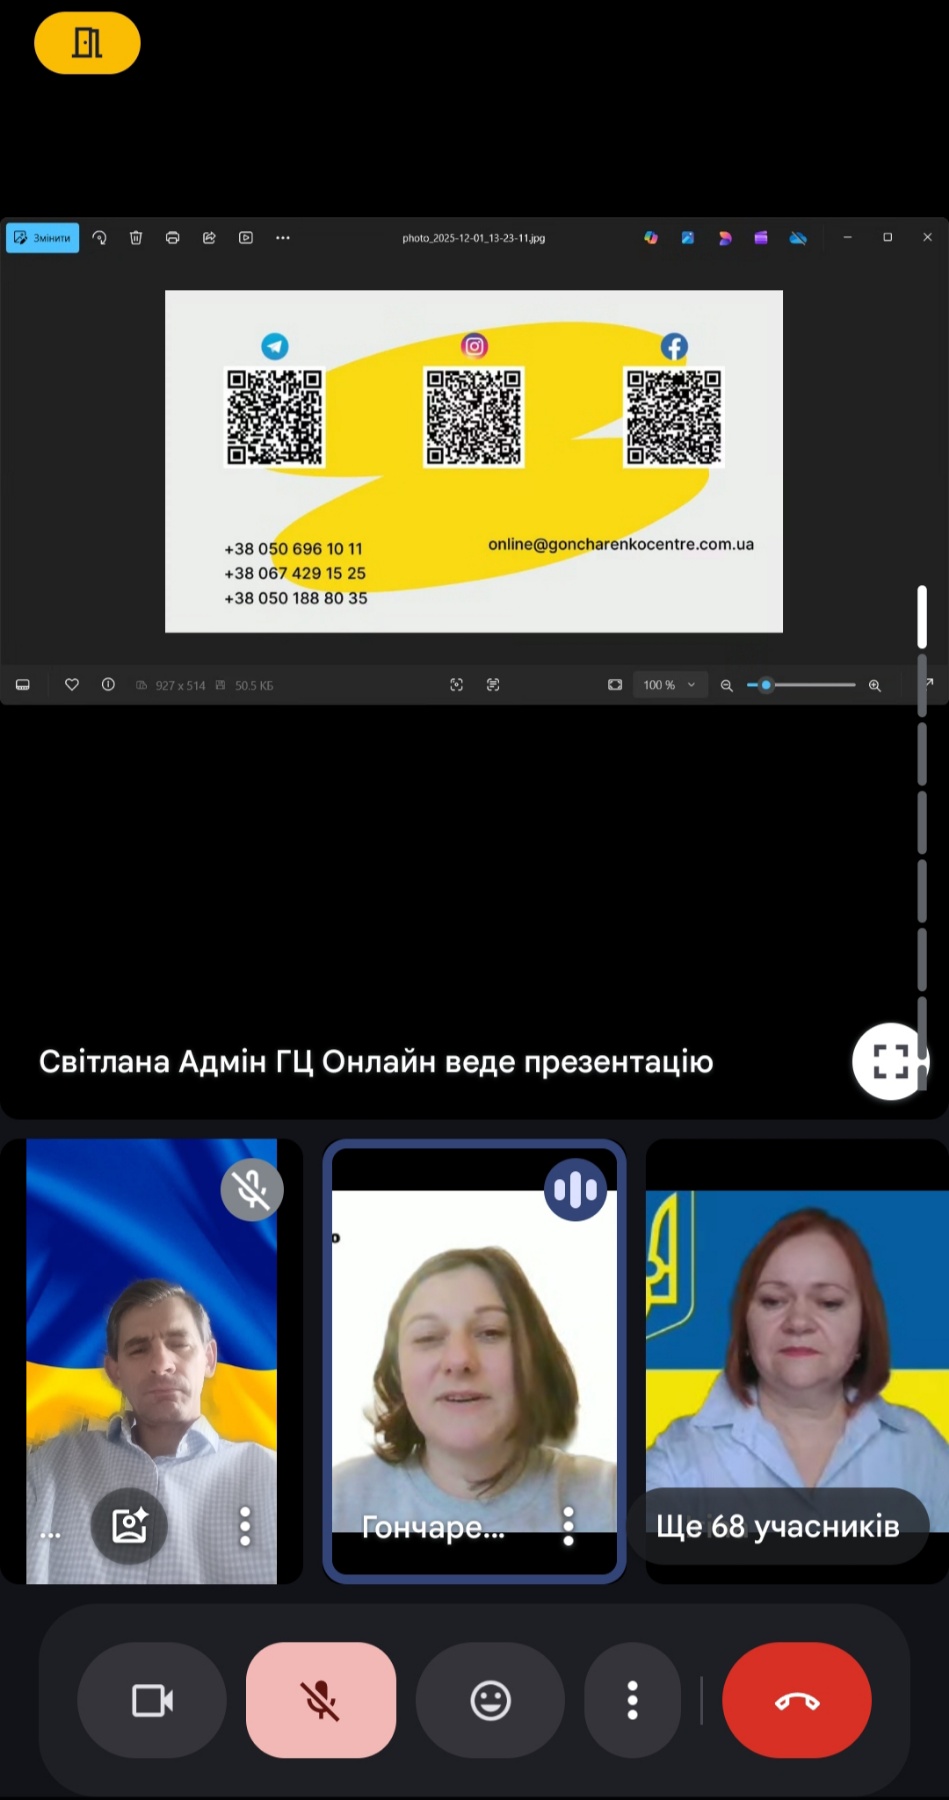Open three-dot options on the man's tile
This screenshot has width=949, height=1800.
coord(245,1526)
